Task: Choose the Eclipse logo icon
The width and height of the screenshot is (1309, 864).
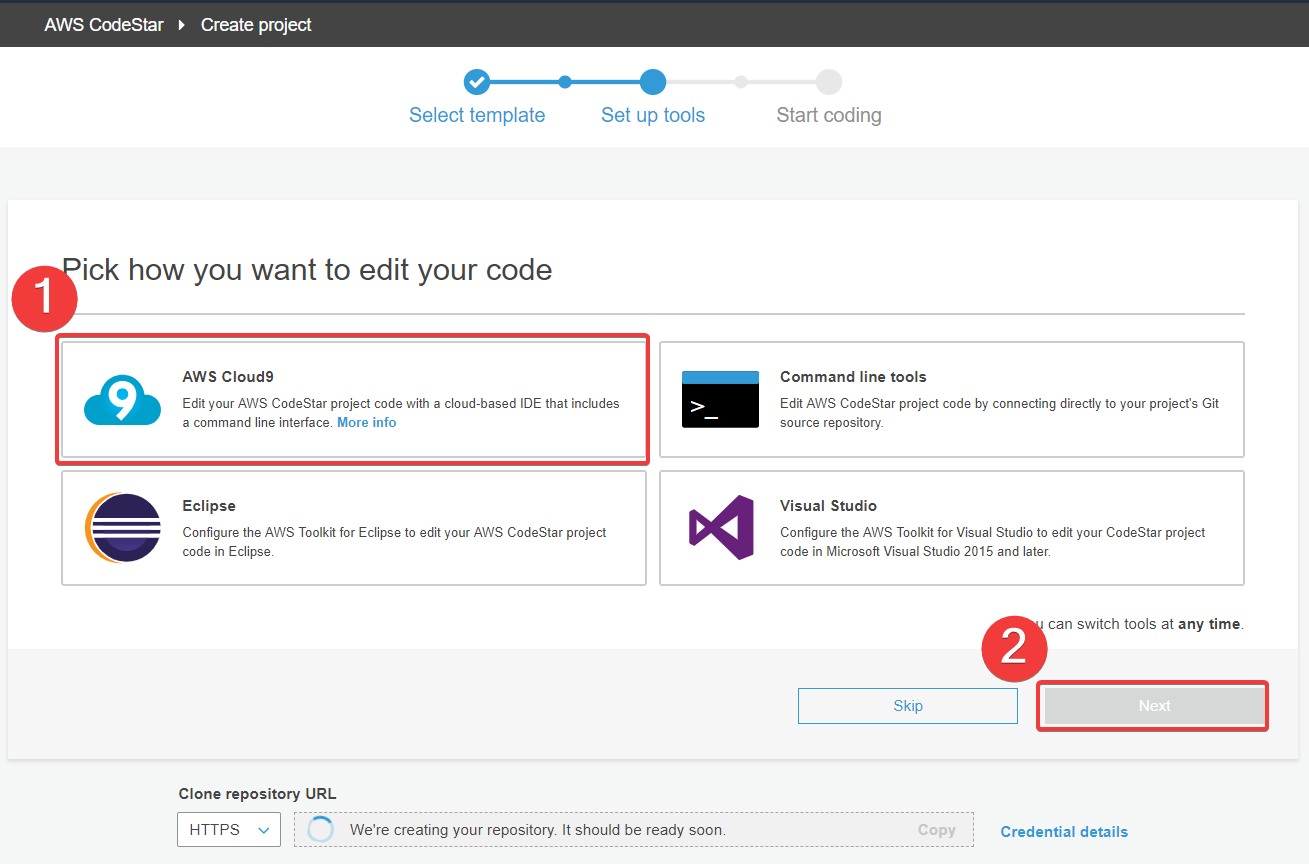Action: 122,528
